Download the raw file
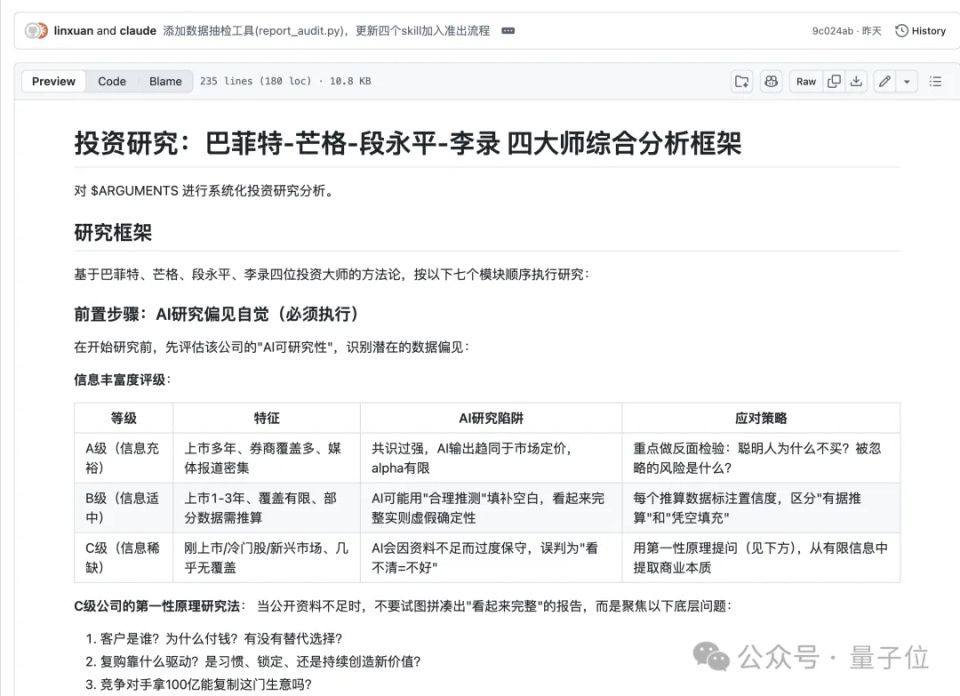This screenshot has height=696, width=960. click(857, 81)
